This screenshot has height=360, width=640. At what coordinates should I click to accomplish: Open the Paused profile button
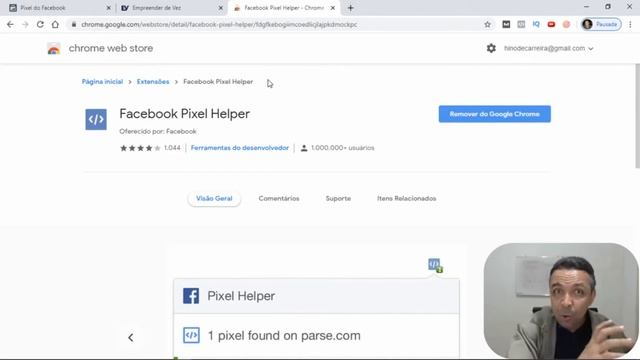pyautogui.click(x=601, y=24)
